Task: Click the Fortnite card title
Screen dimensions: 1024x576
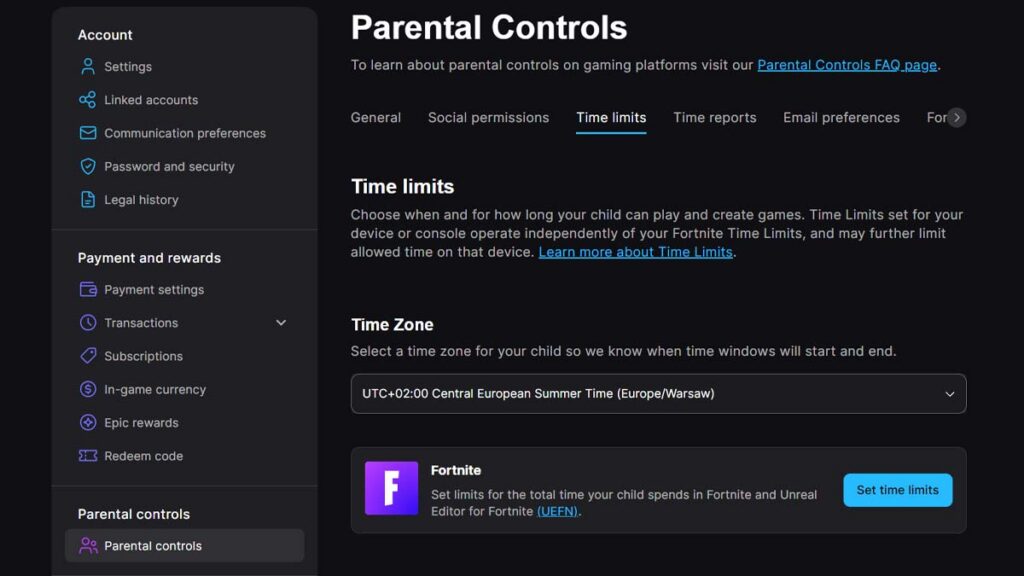Action: click(456, 470)
